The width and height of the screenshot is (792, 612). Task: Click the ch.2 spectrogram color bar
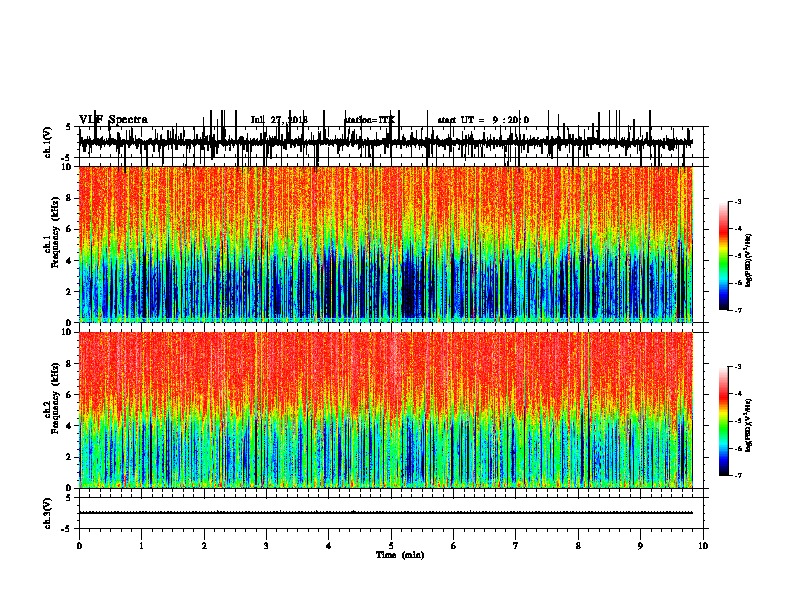[x=724, y=421]
